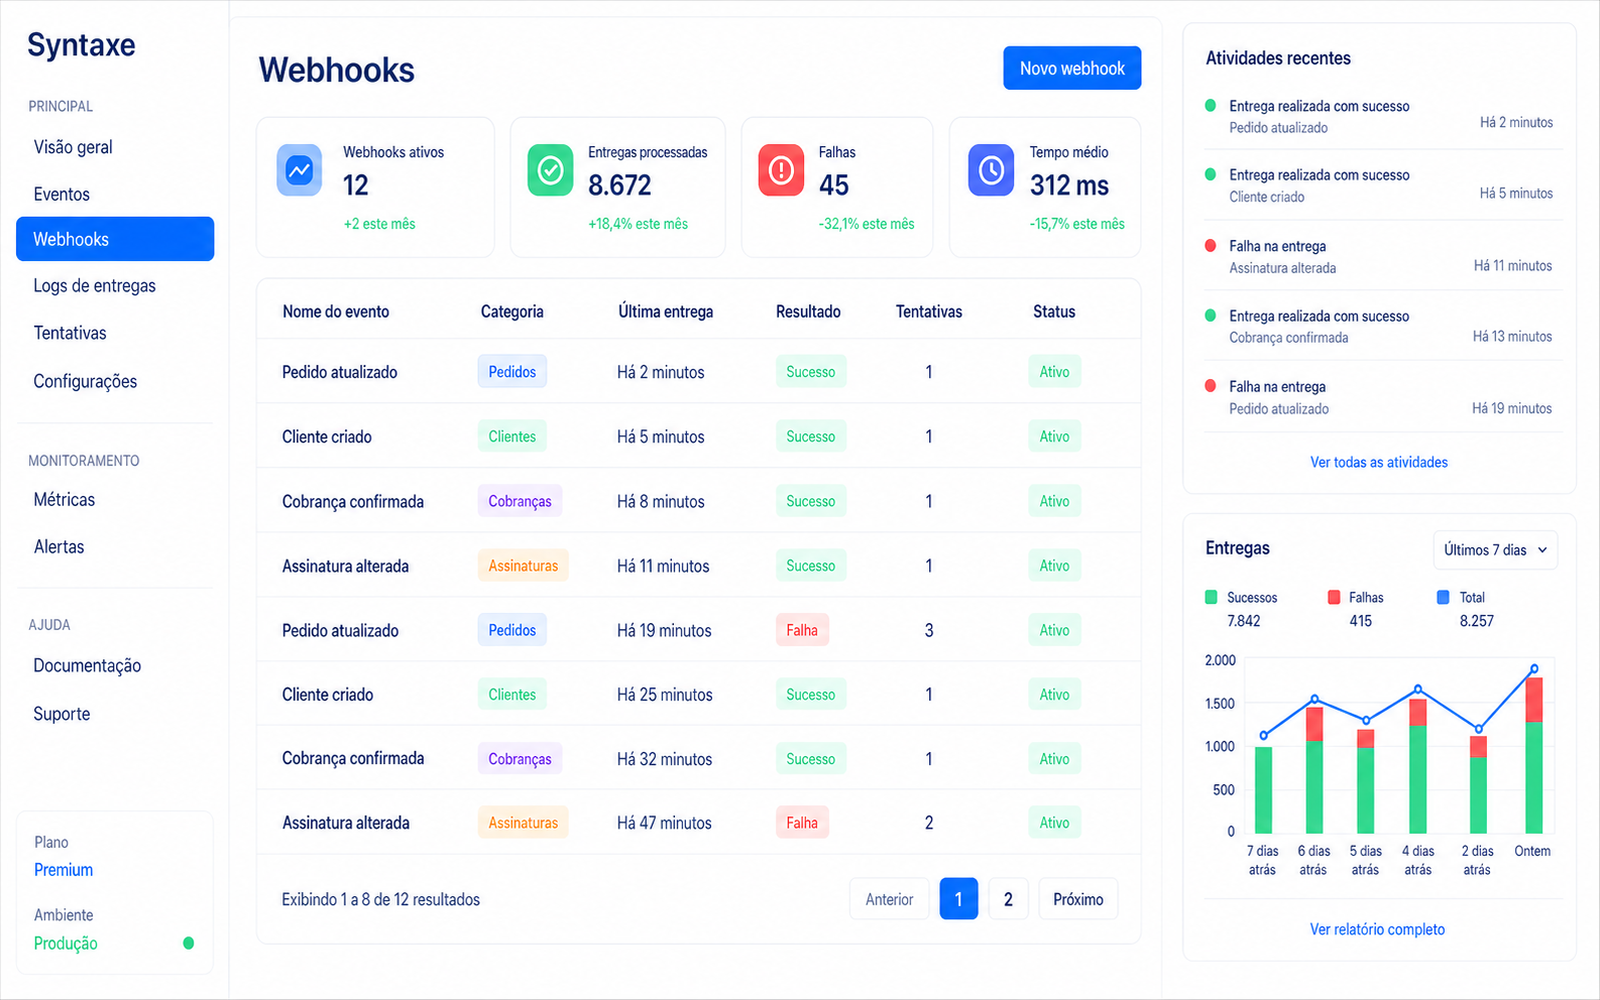Click red dot beside Assinatura alterada activity
The height and width of the screenshot is (1000, 1600).
(x=1211, y=246)
